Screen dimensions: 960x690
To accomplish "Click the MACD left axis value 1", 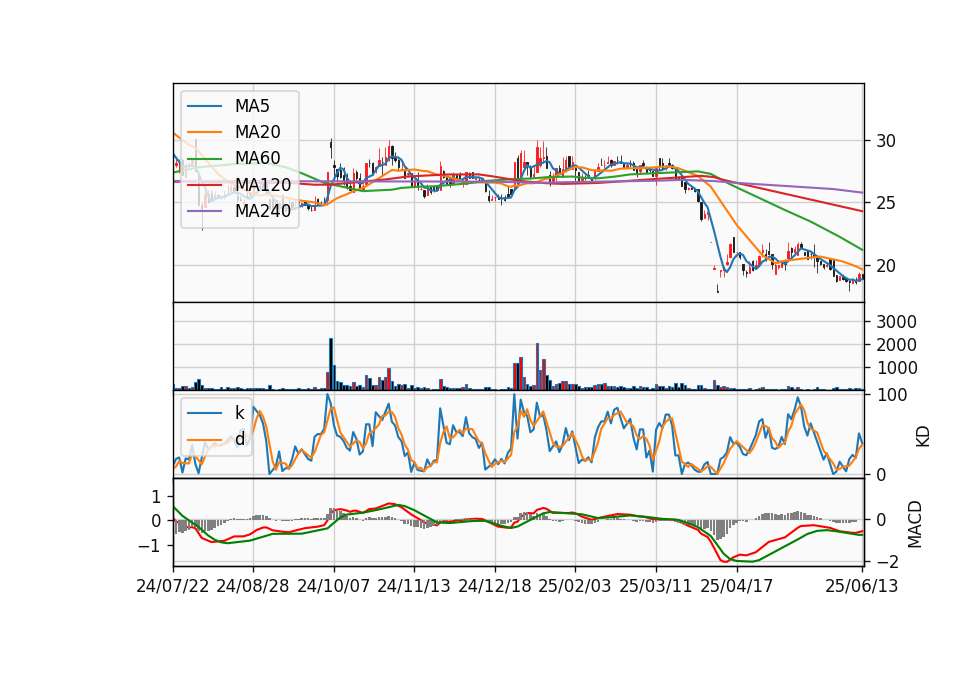I will [x=156, y=497].
